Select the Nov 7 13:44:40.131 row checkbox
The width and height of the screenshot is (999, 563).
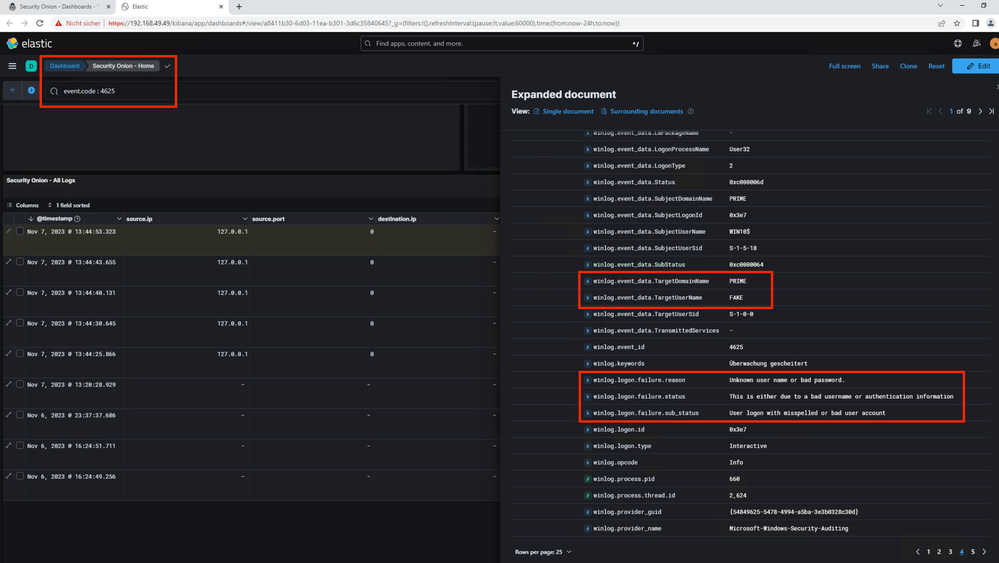click(x=20, y=292)
